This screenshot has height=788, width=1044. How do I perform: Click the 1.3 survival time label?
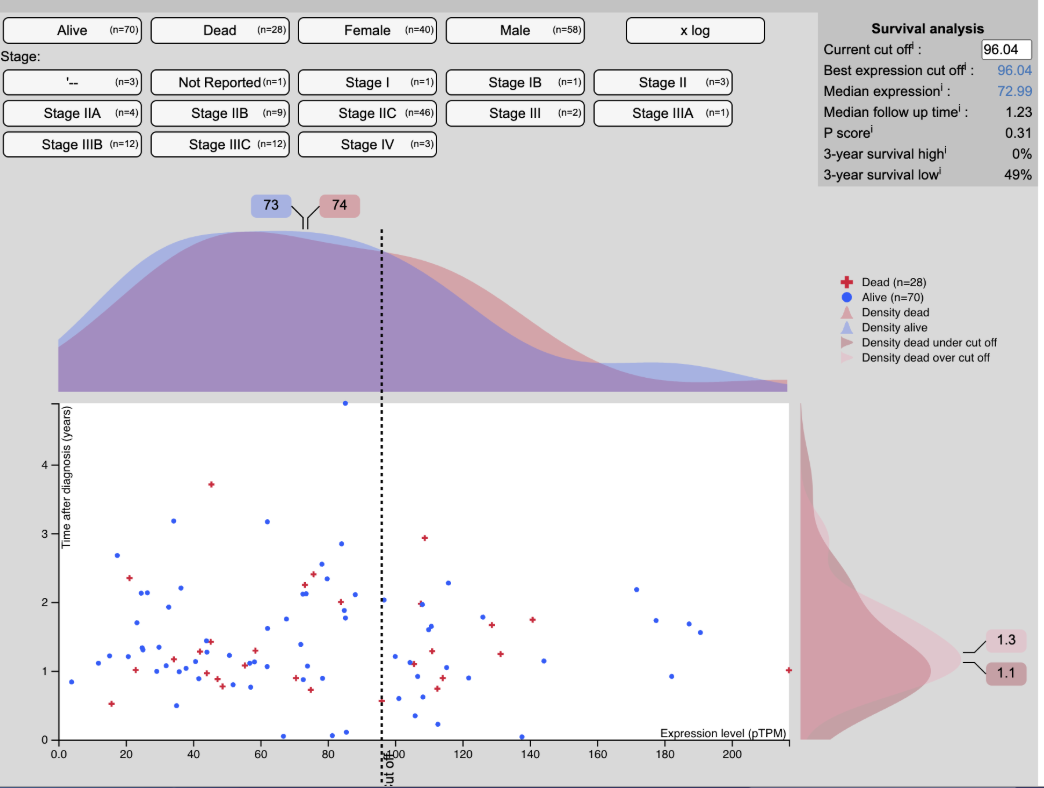click(x=1006, y=640)
